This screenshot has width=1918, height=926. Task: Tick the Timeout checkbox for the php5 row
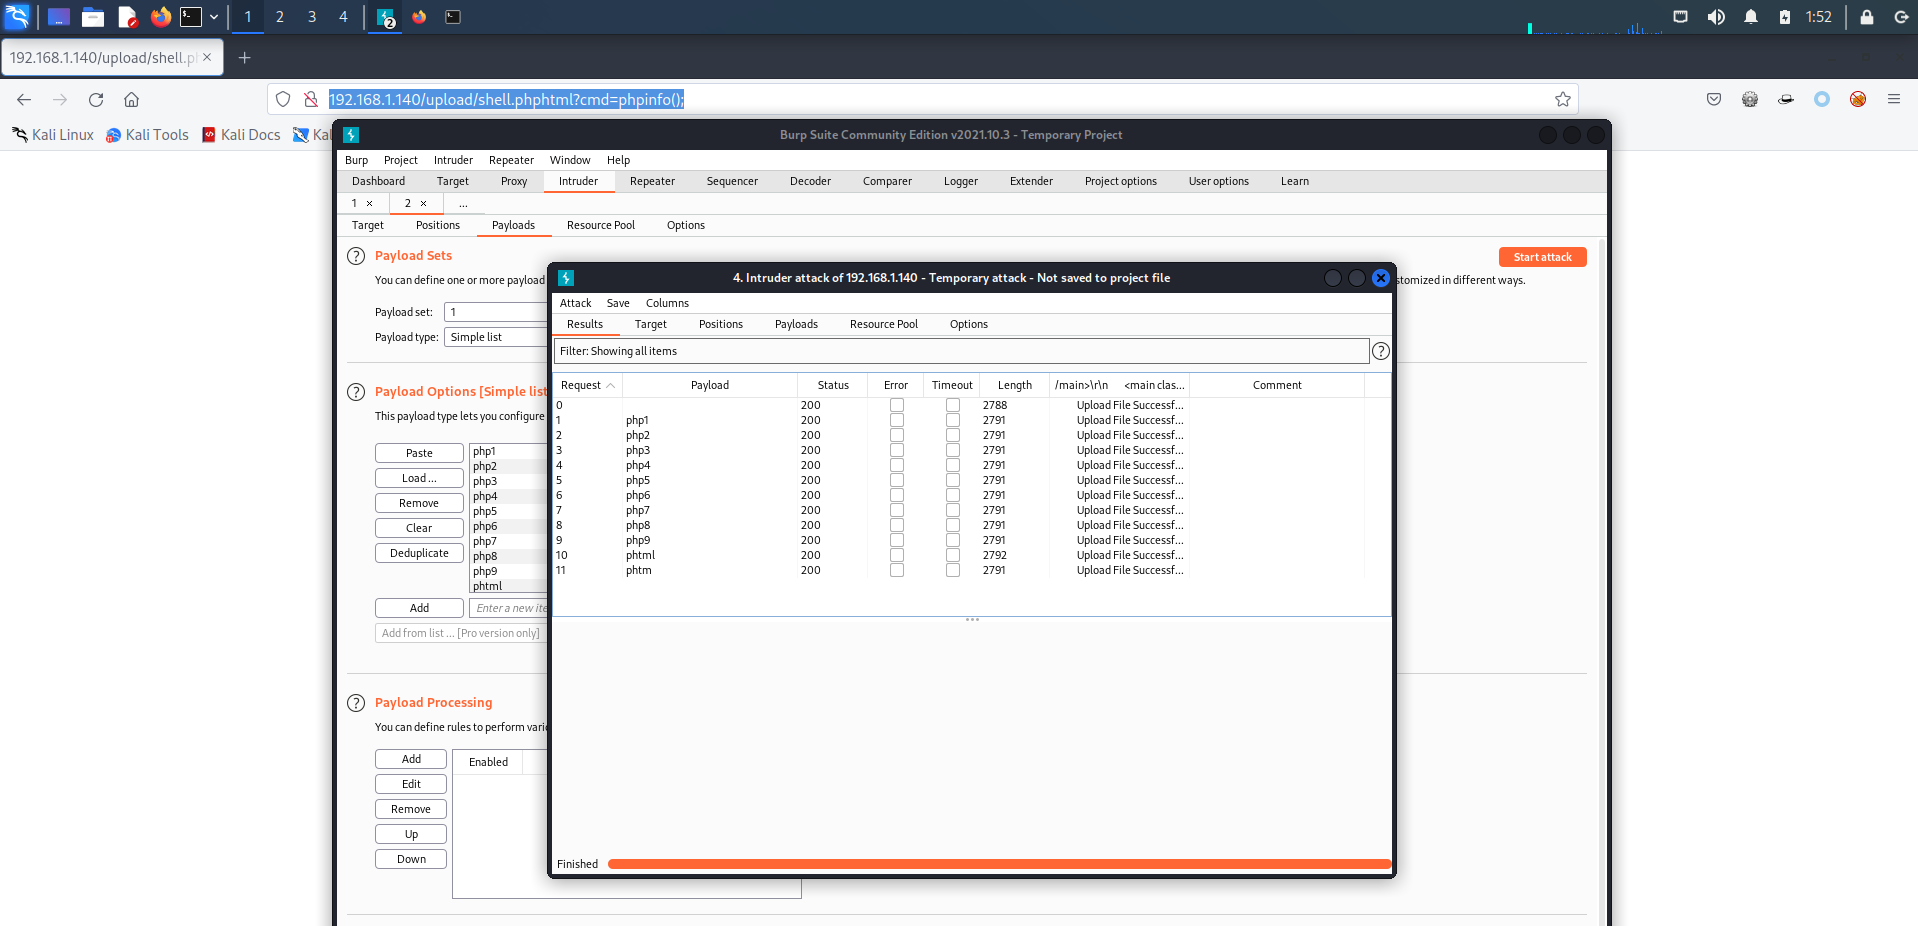point(953,480)
